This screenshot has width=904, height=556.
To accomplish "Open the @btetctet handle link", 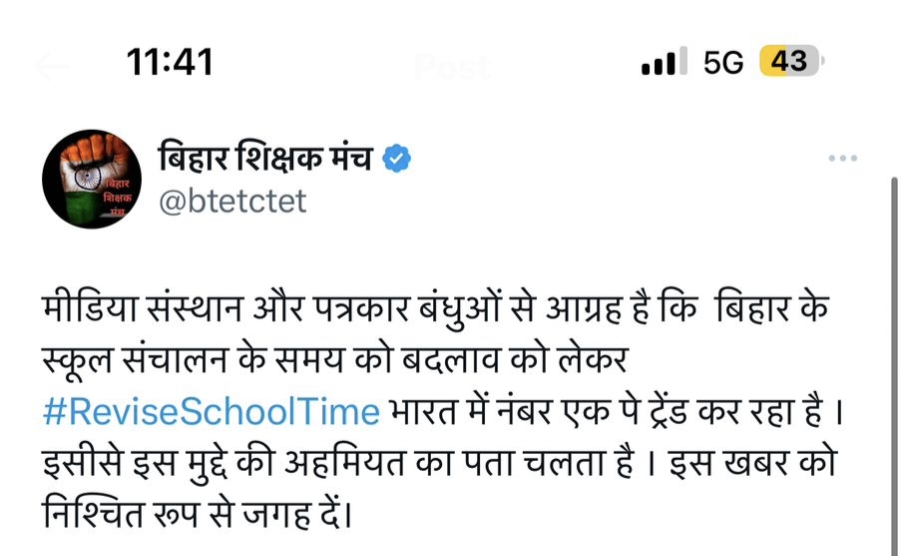I will (232, 201).
